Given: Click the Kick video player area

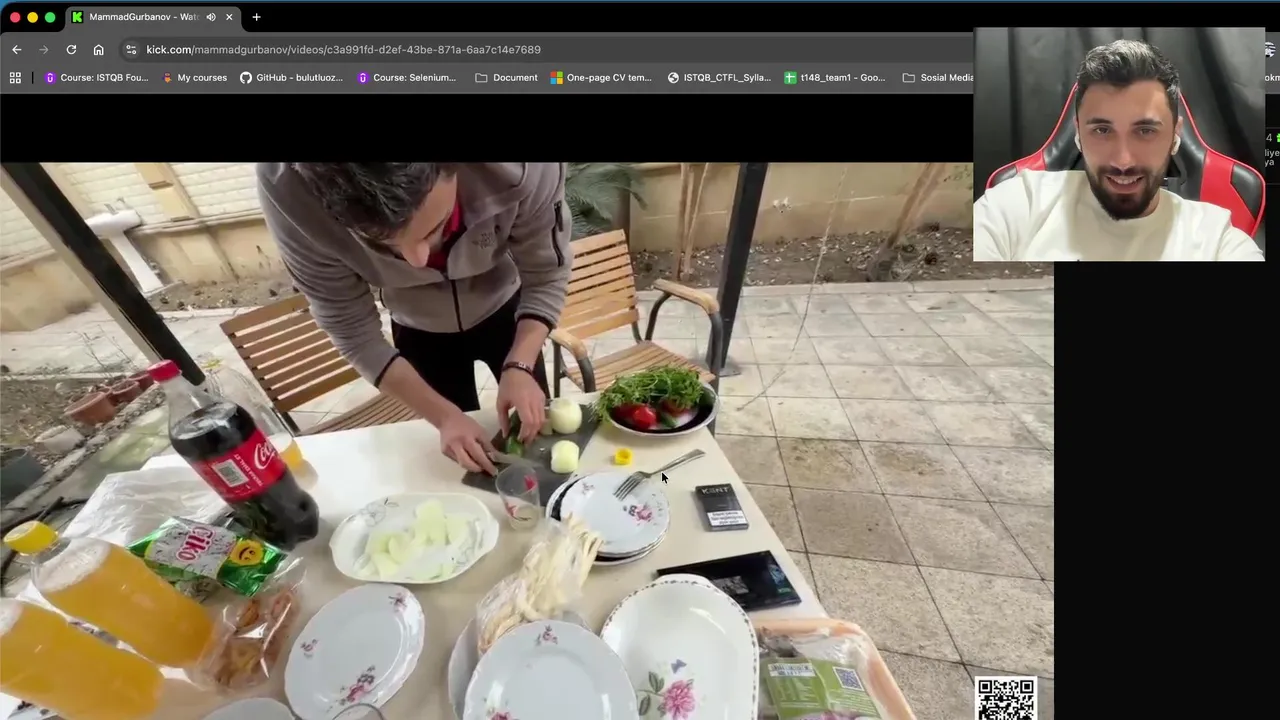Looking at the screenshot, I should tap(526, 440).
